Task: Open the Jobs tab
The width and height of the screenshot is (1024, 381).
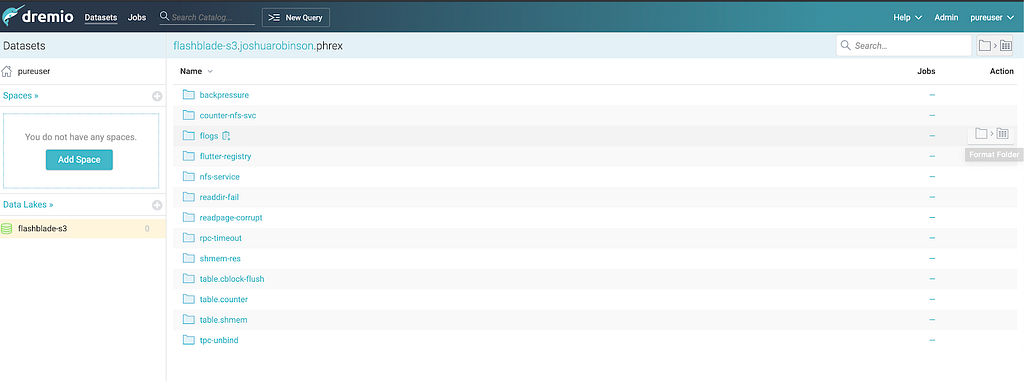Action: pyautogui.click(x=137, y=18)
